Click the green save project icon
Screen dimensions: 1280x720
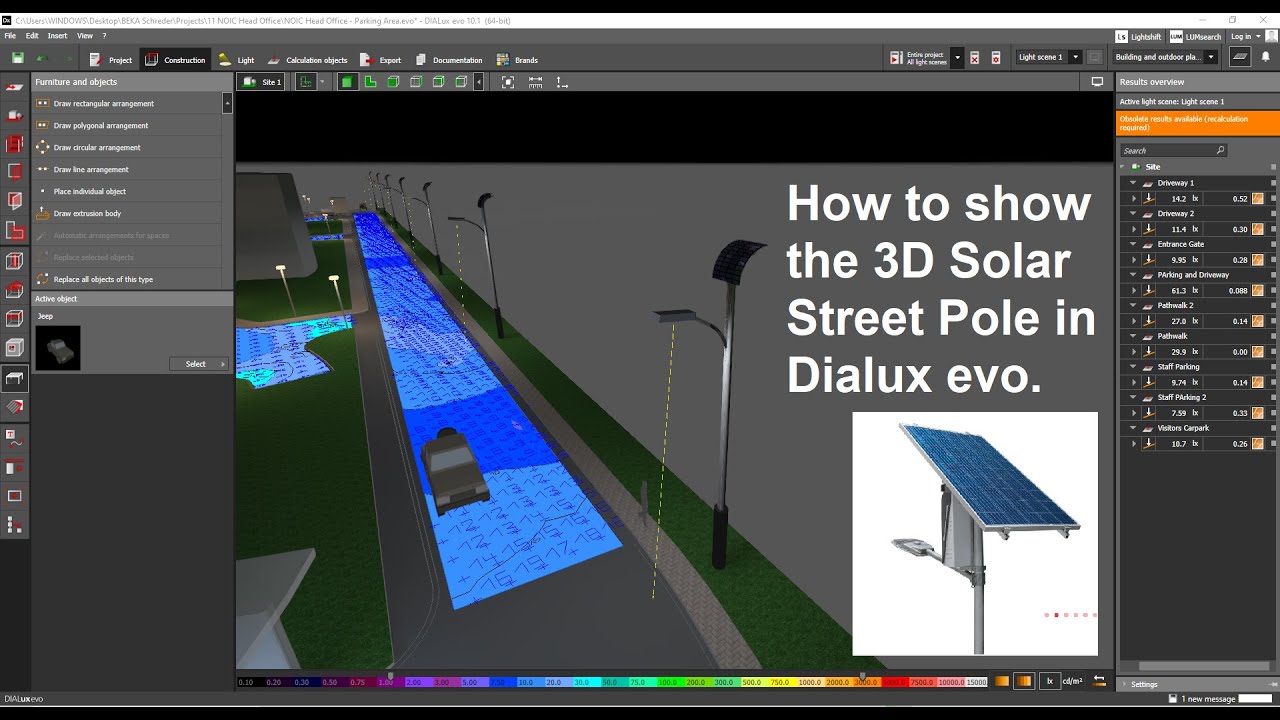click(x=18, y=59)
